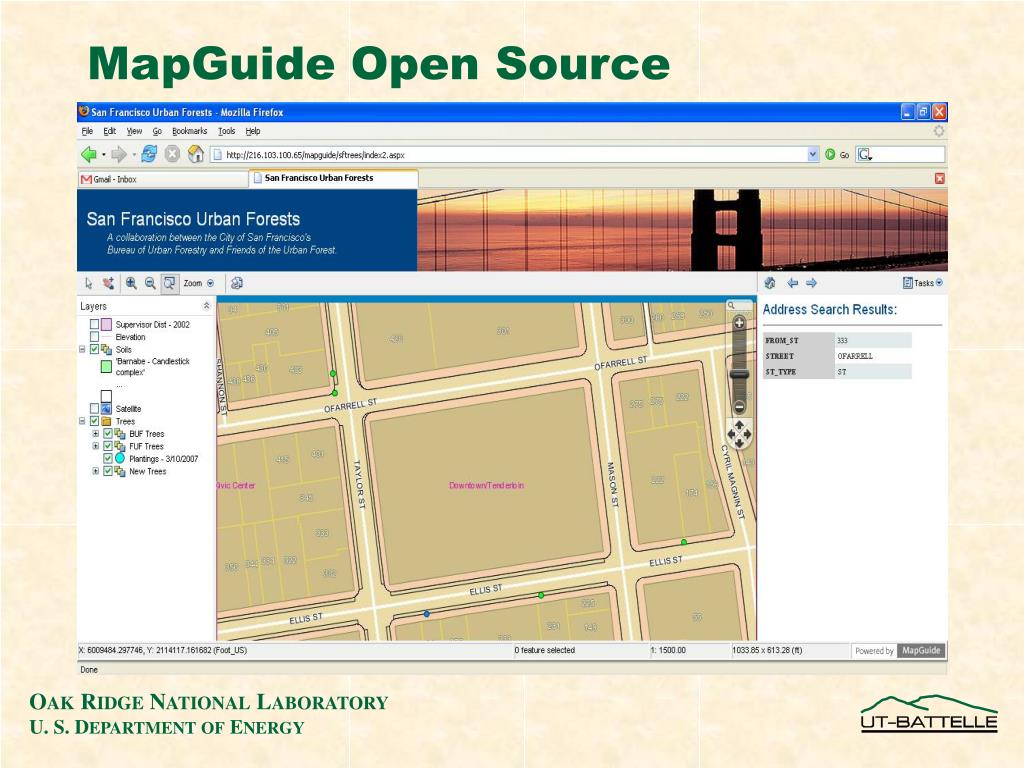Enable the Satellite layer checkbox
The width and height of the screenshot is (1024, 768).
pos(94,408)
